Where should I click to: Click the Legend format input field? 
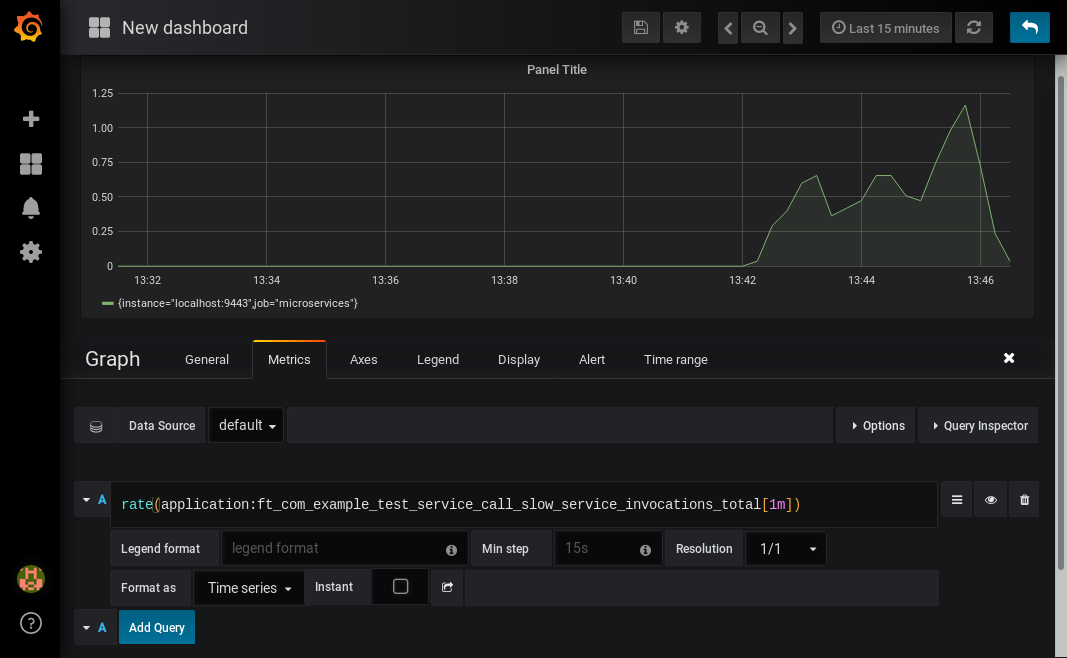click(x=335, y=549)
